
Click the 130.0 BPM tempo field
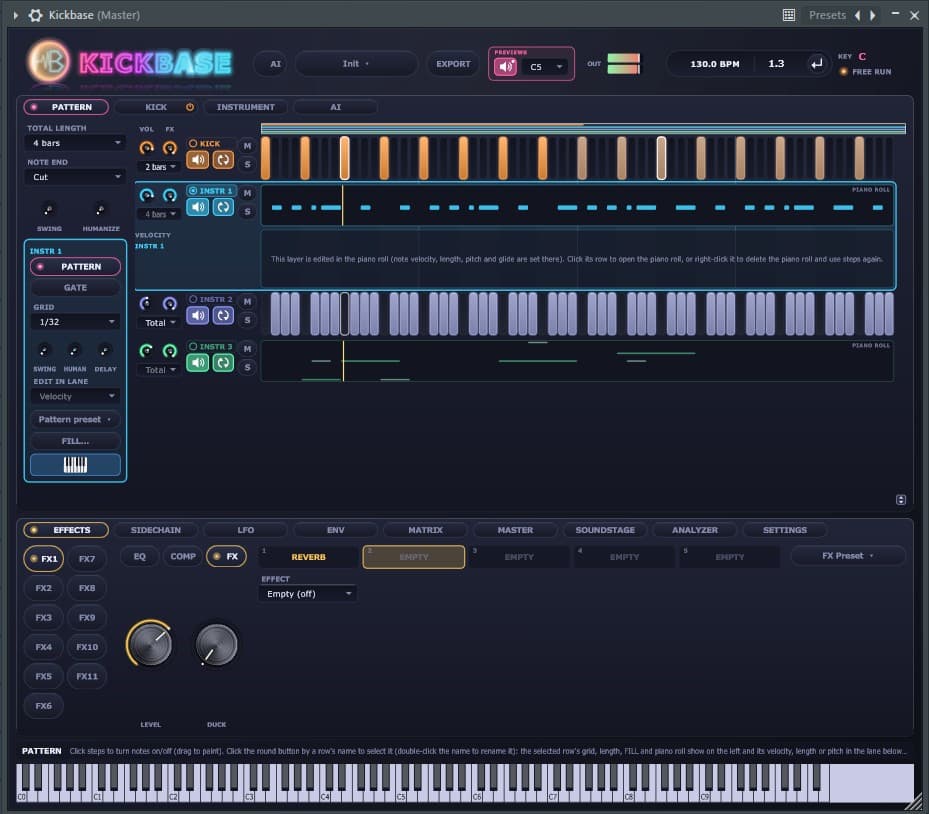[715, 64]
